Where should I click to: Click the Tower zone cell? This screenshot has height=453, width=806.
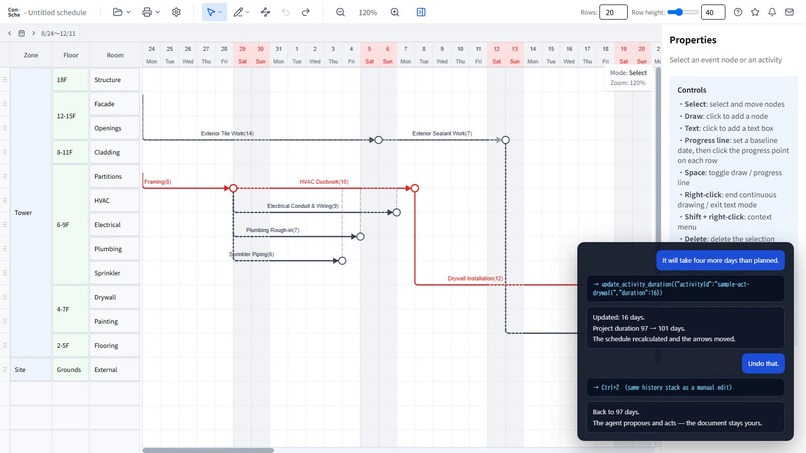(31, 212)
